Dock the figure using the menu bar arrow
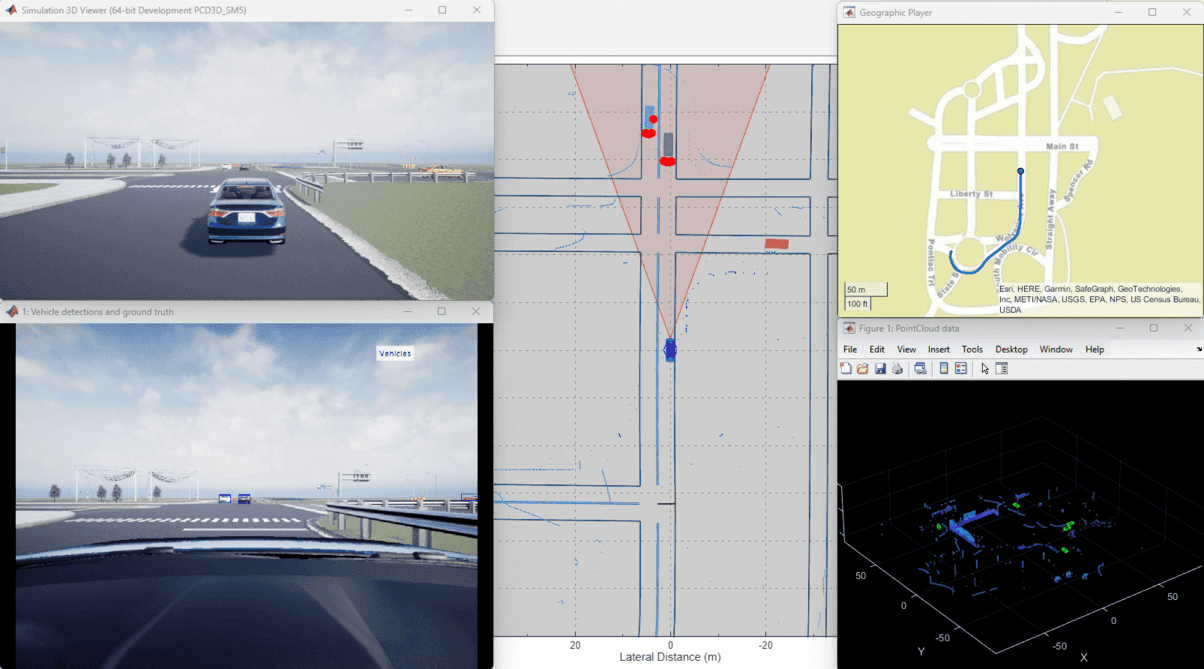Image resolution: width=1204 pixels, height=669 pixels. (1199, 349)
